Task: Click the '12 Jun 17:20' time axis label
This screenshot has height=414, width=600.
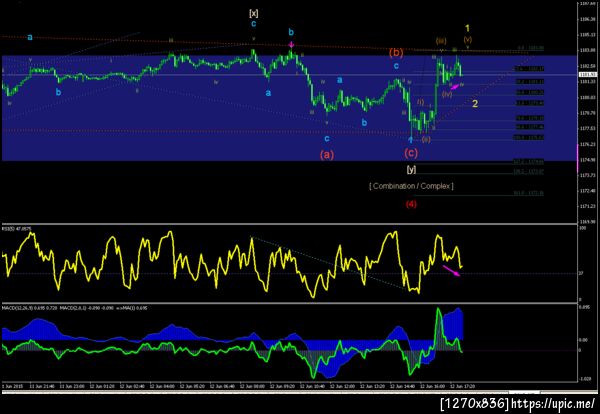Action: coord(462,386)
